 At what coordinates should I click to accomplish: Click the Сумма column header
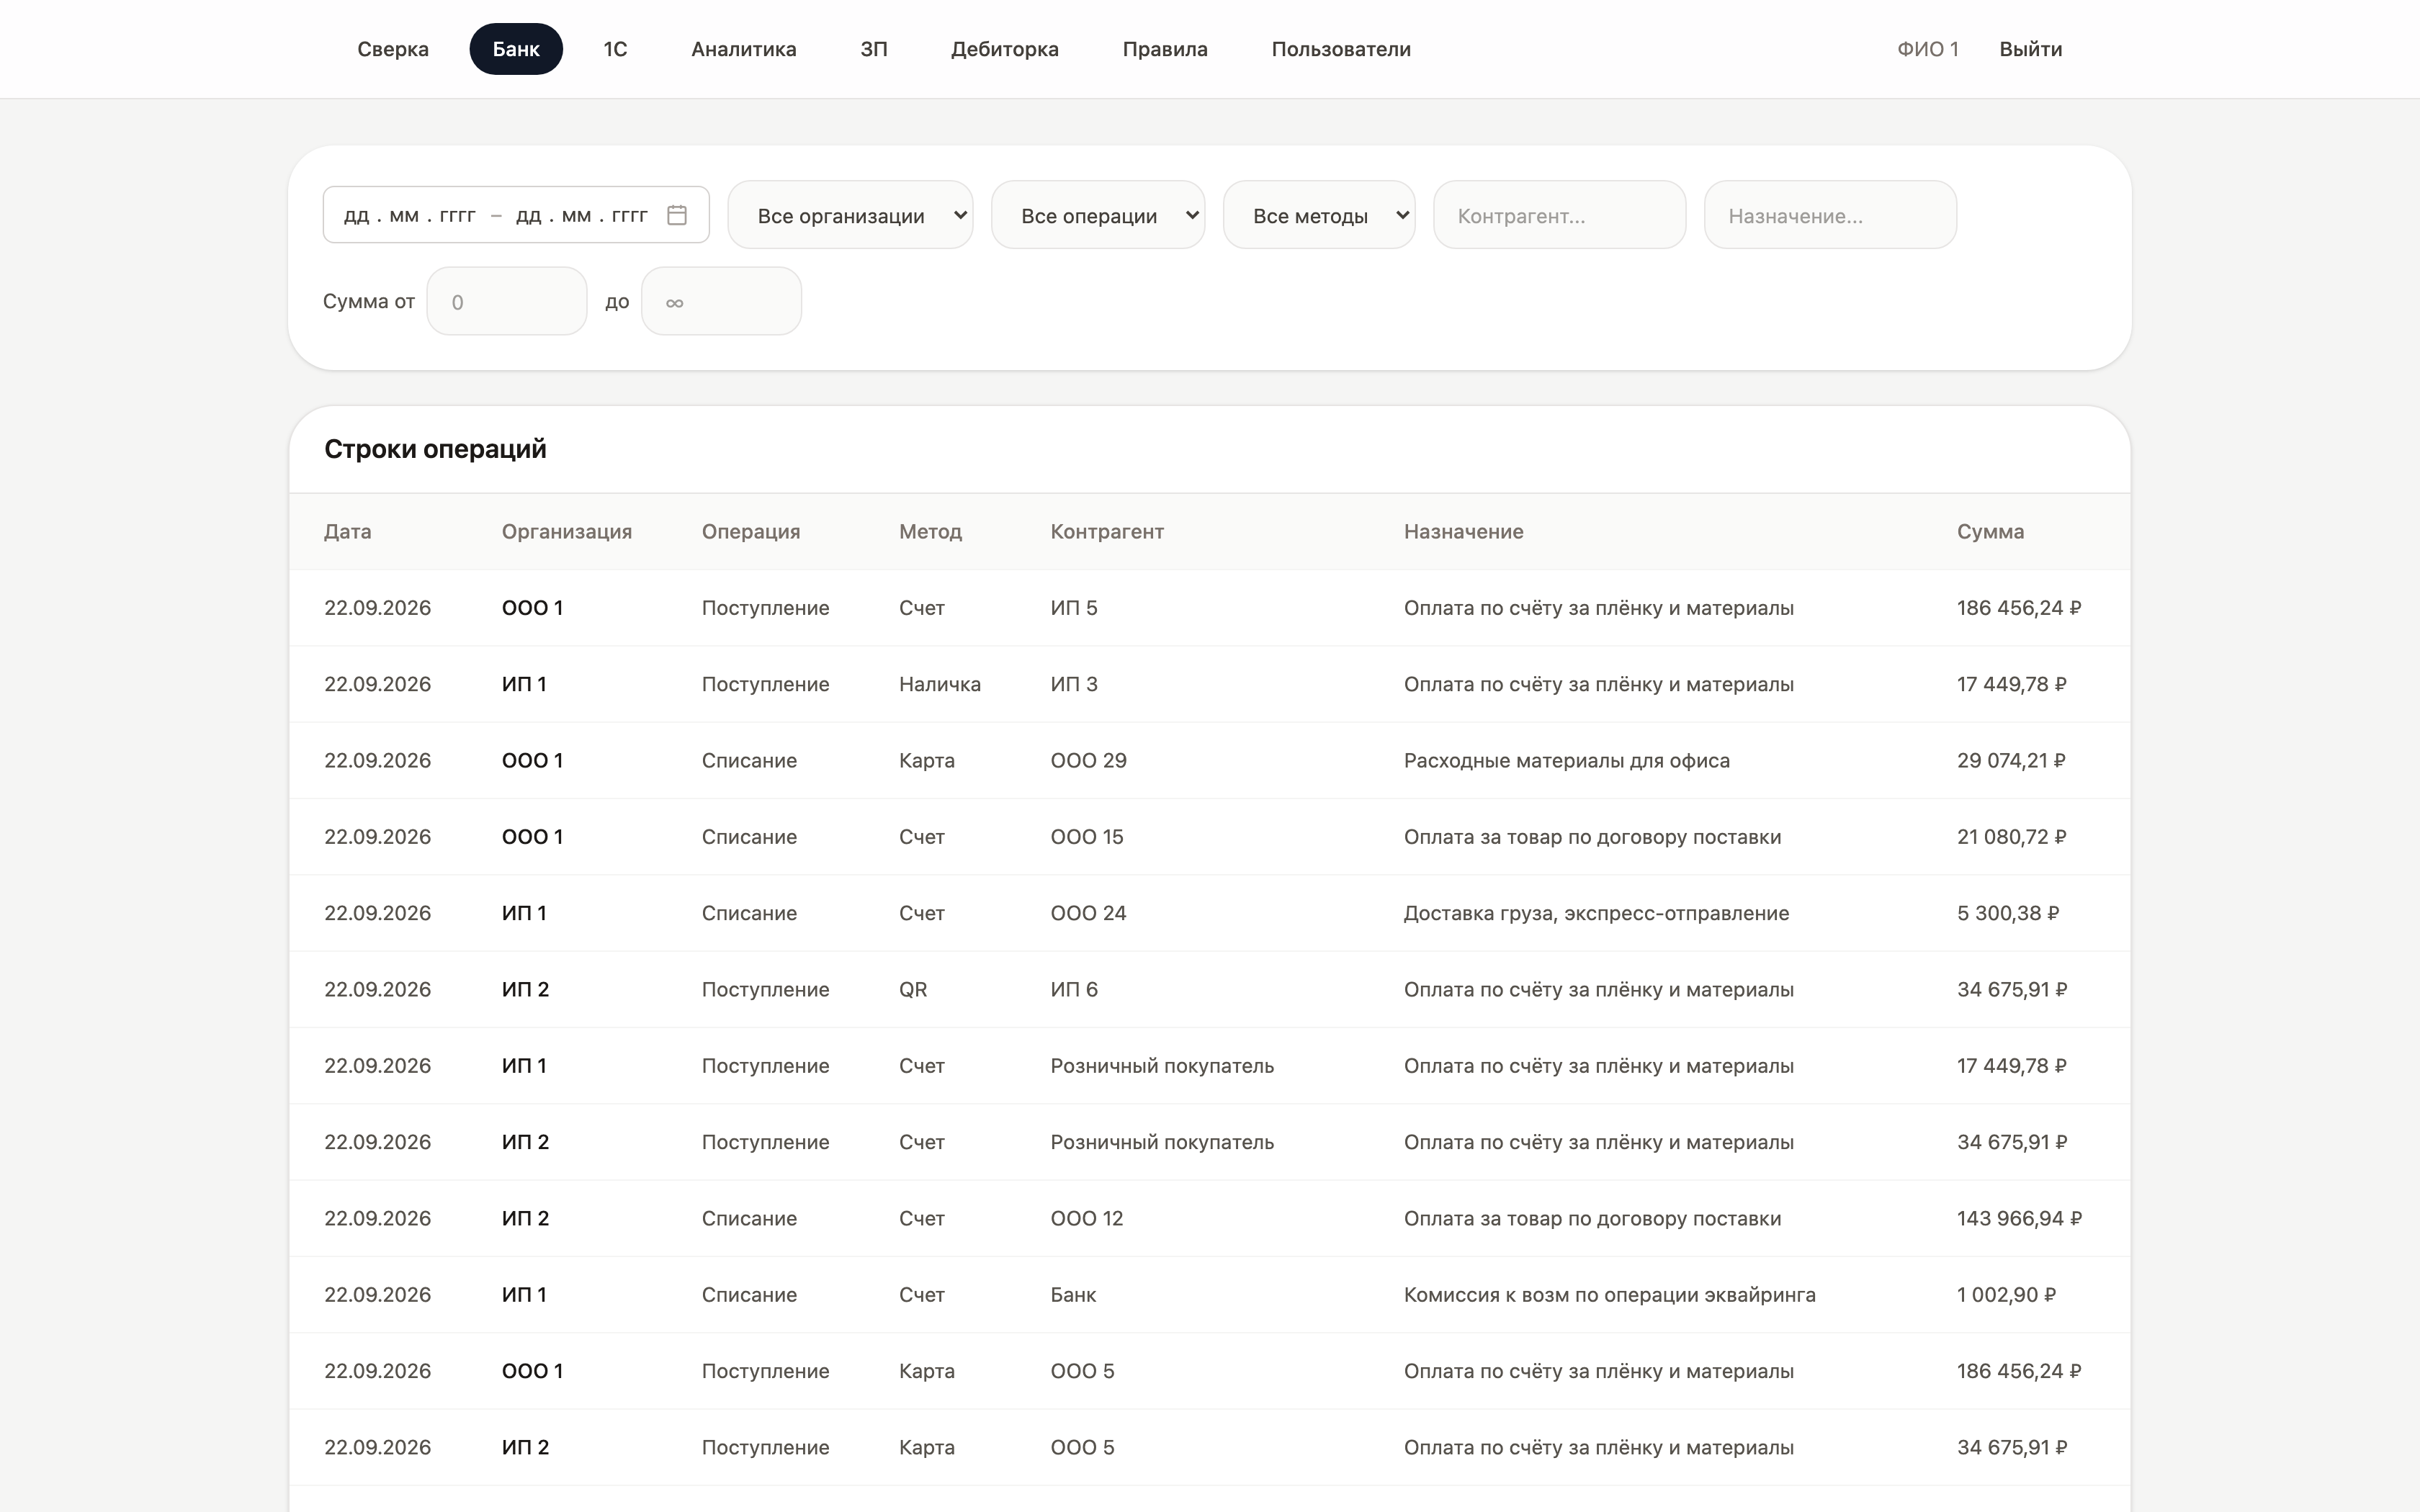tap(1990, 532)
